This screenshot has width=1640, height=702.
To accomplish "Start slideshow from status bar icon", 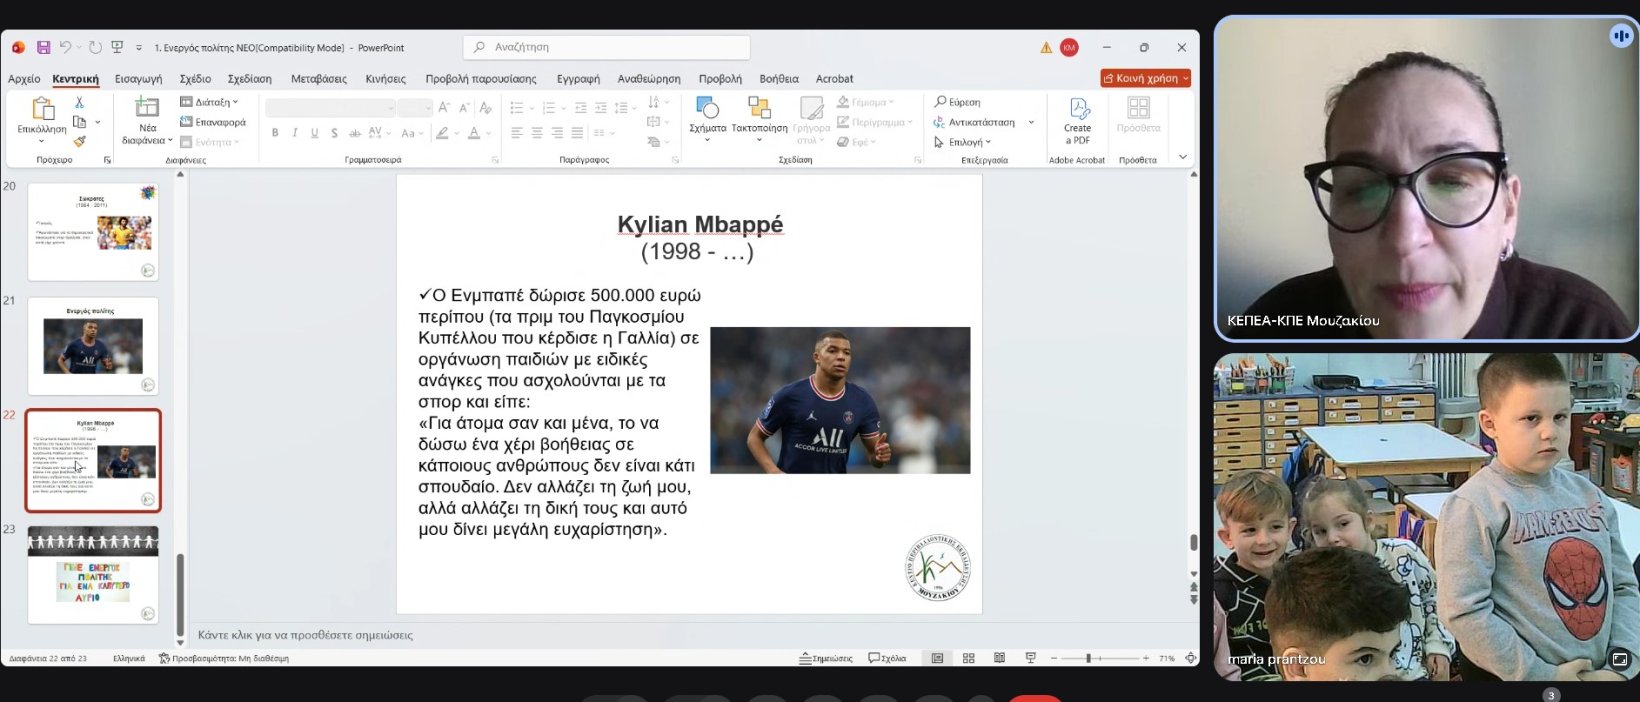I will tap(1030, 658).
